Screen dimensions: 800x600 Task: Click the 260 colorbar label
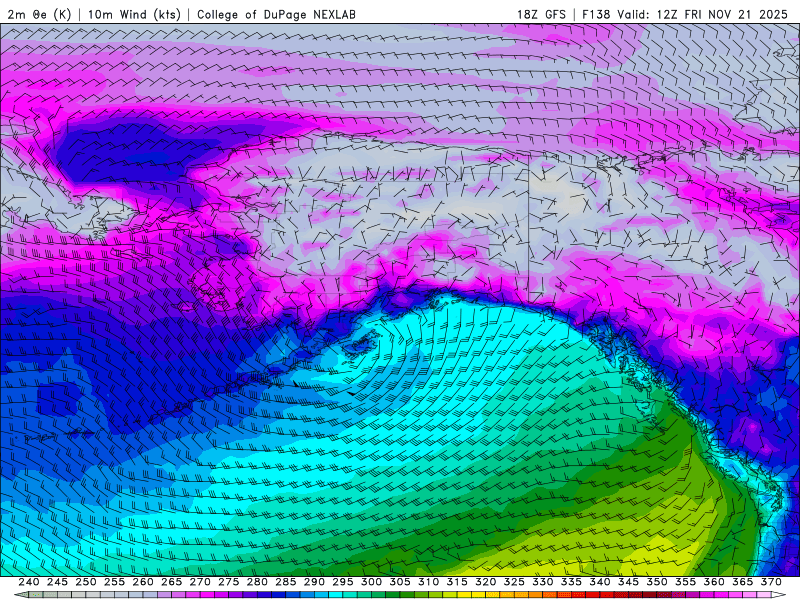pos(143,582)
